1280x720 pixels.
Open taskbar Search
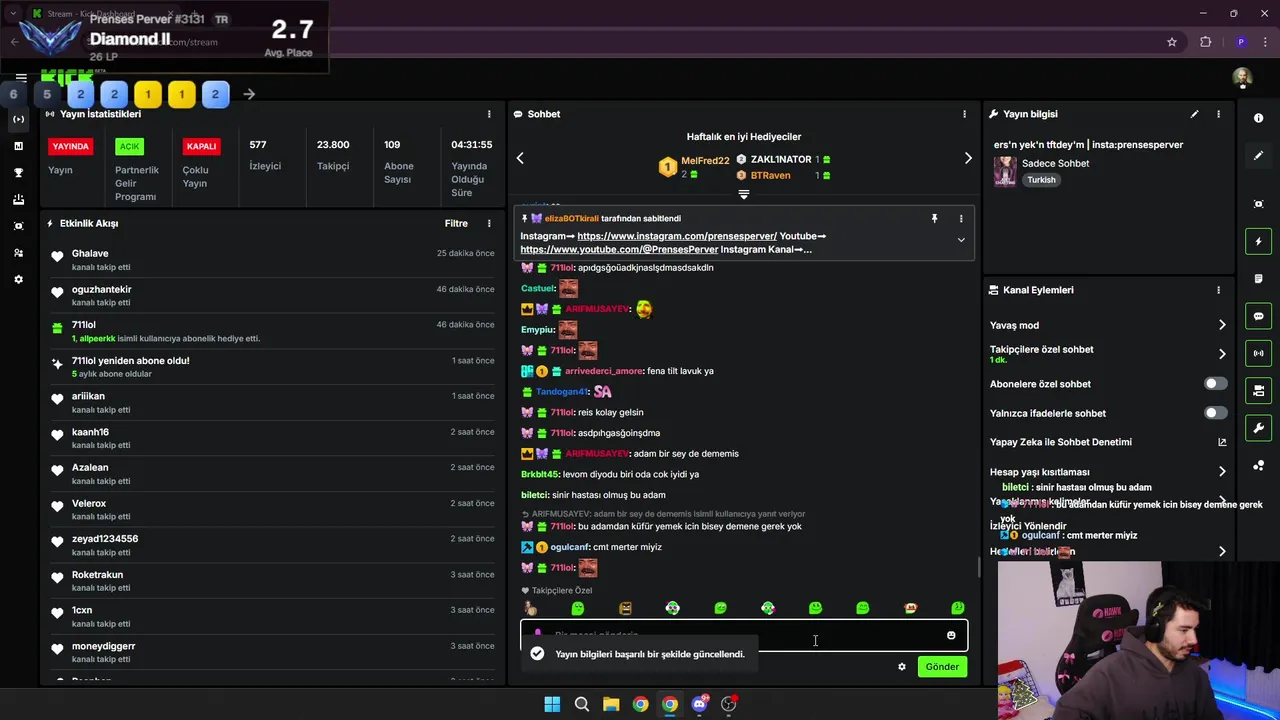click(581, 704)
